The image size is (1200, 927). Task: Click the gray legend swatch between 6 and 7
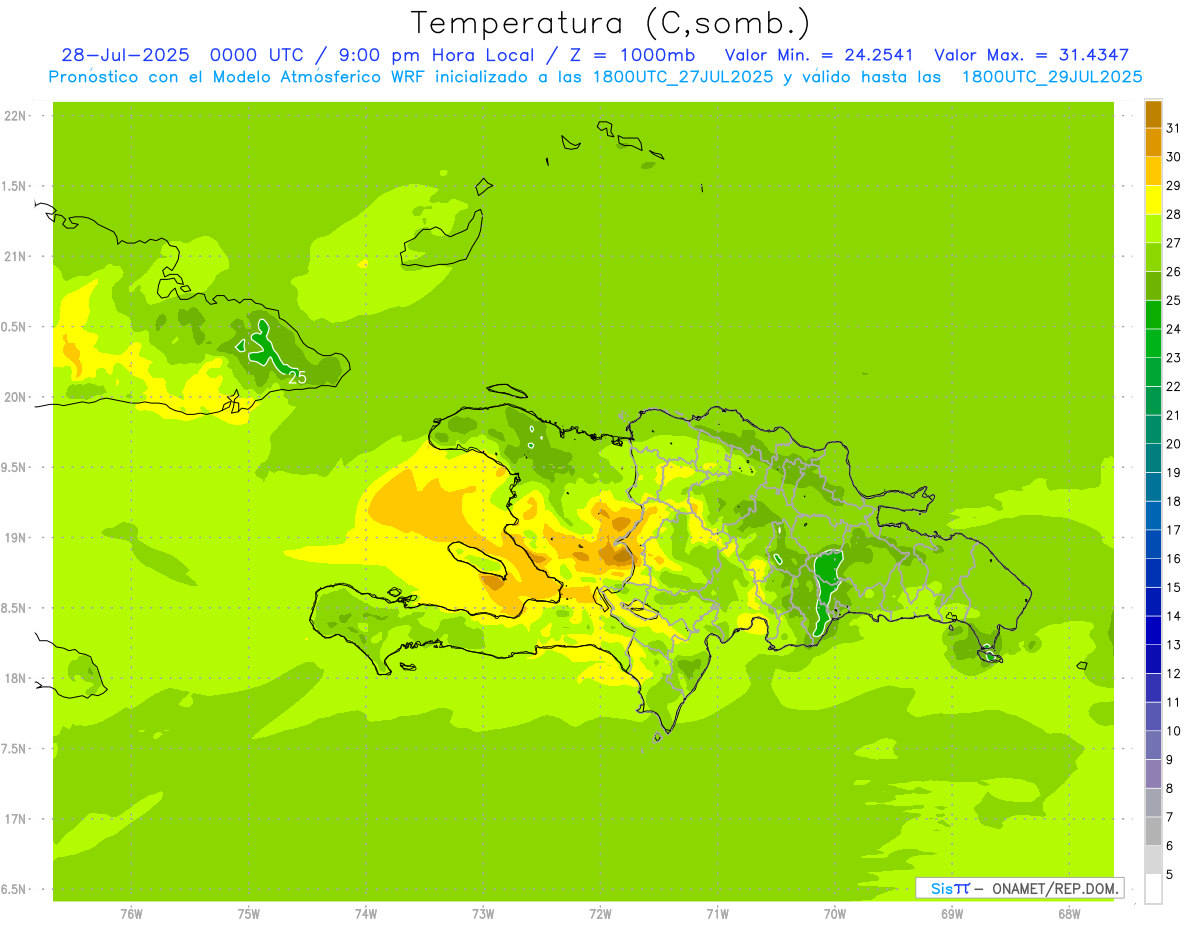(x=1153, y=831)
